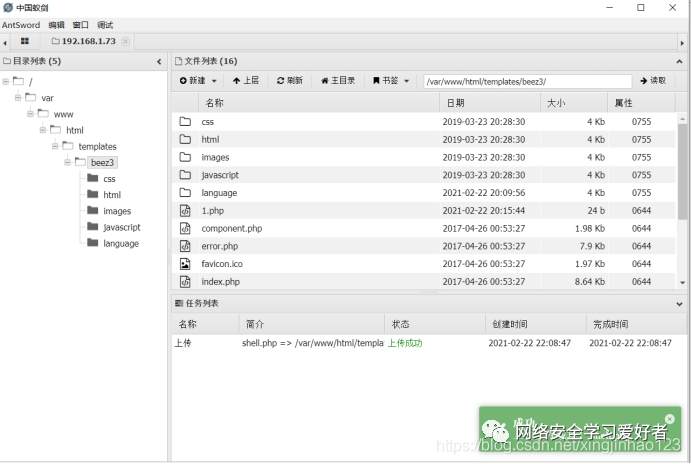Select the favicon.ico file name
Viewport: 691px width, 464px height.
[222, 264]
